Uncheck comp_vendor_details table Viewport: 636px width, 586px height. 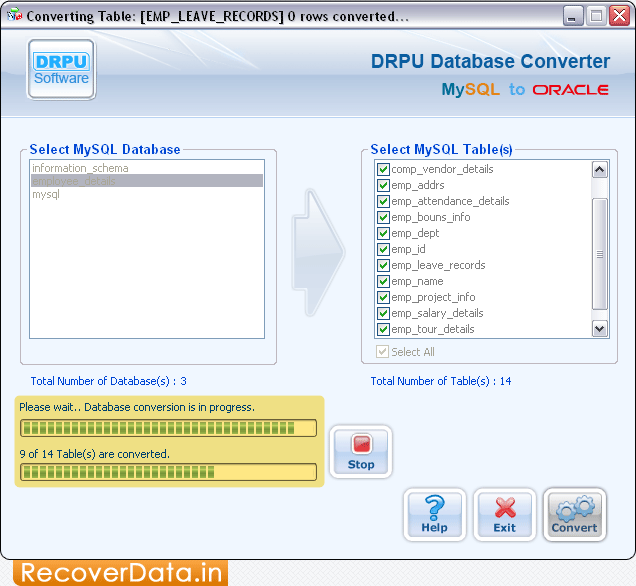(x=383, y=169)
